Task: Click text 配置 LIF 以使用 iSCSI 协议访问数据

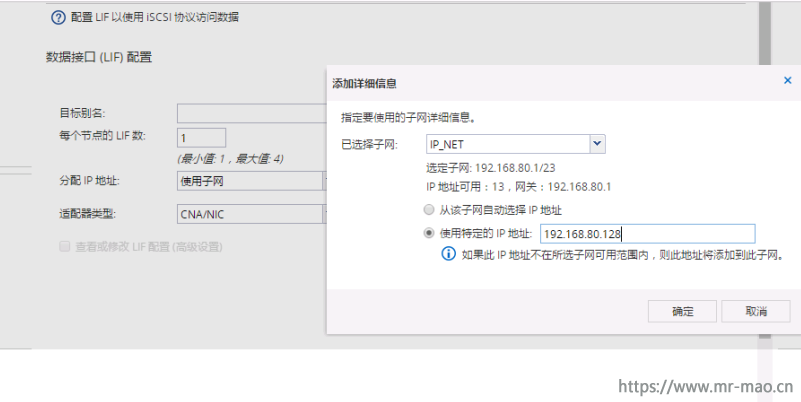Action: 154,17
